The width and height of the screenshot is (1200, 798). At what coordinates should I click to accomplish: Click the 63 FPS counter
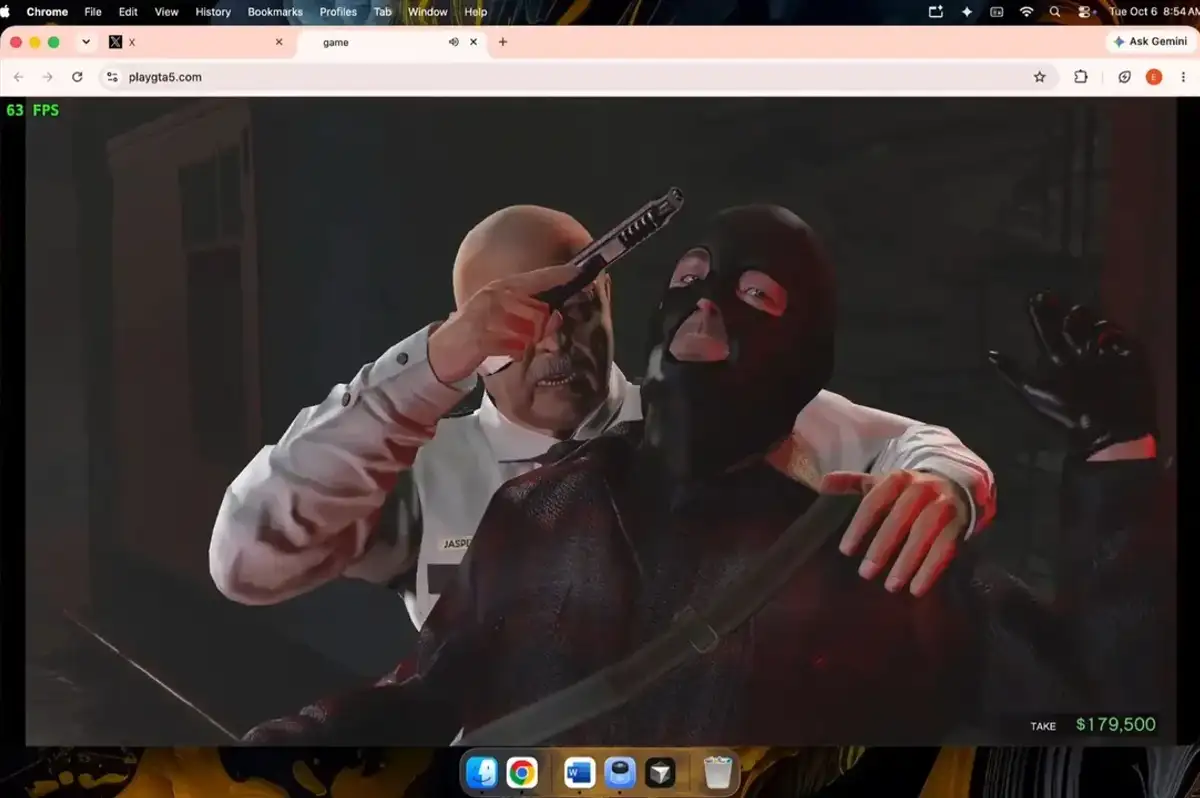click(33, 110)
